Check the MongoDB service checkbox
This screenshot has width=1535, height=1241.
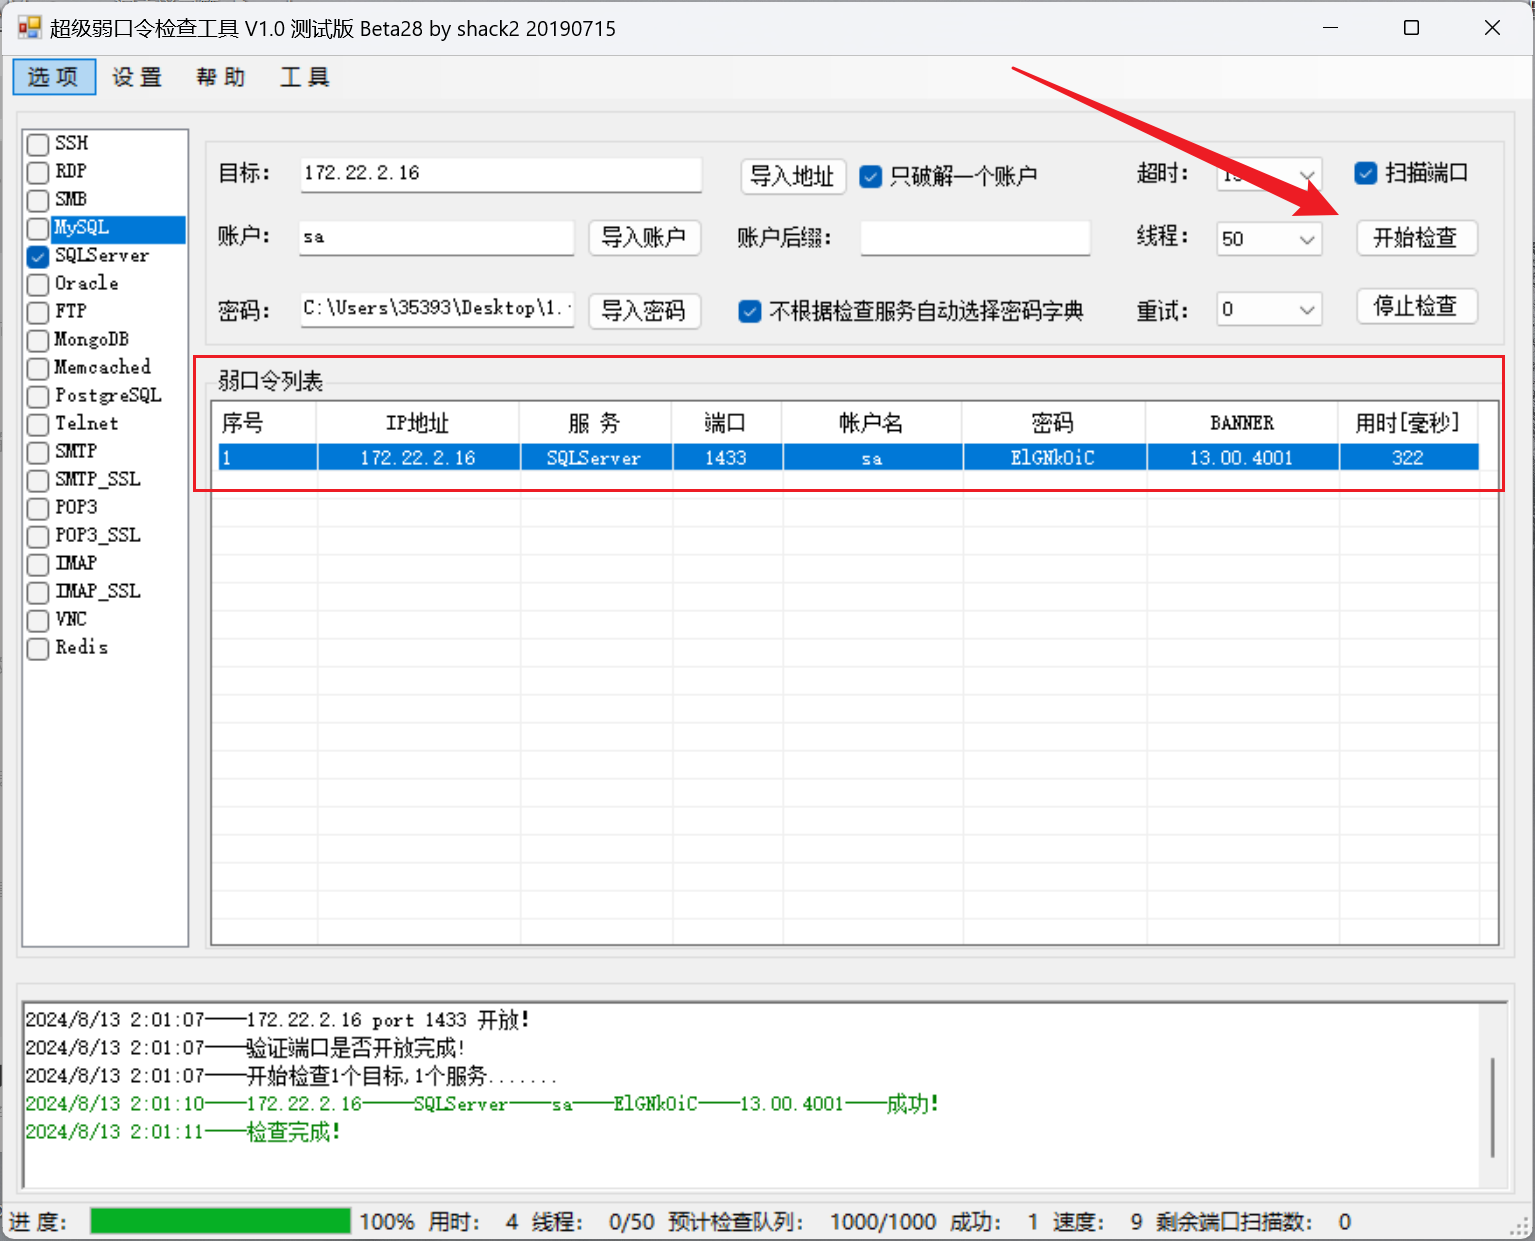tap(38, 340)
